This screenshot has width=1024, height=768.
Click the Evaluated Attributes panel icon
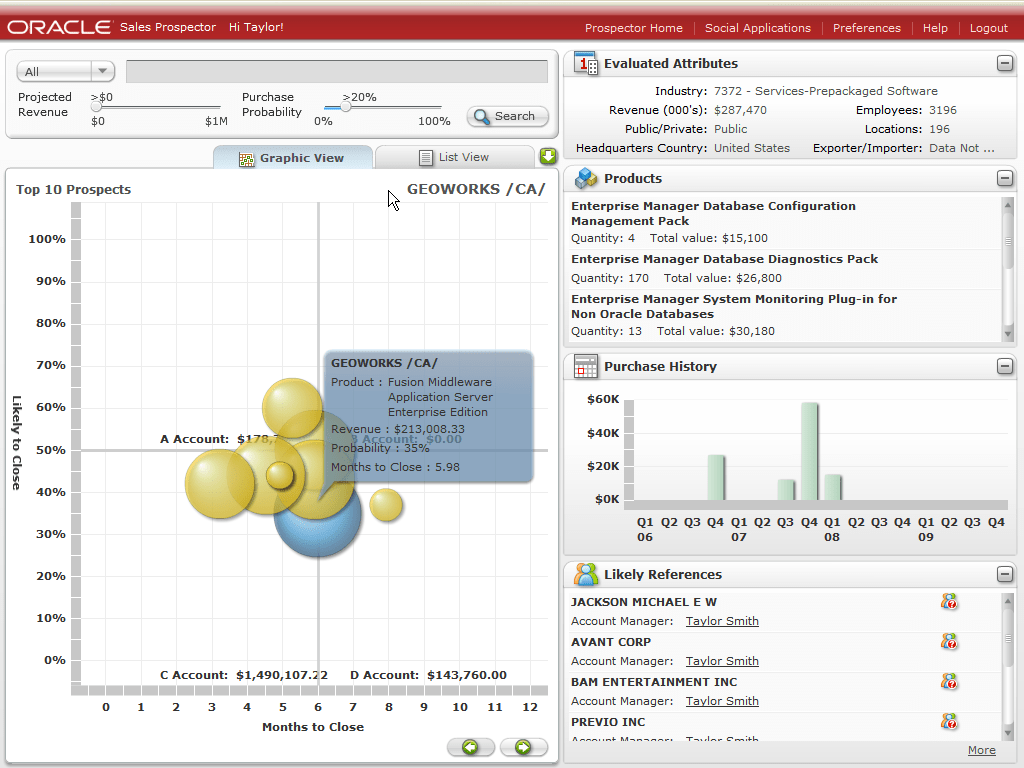pos(586,62)
